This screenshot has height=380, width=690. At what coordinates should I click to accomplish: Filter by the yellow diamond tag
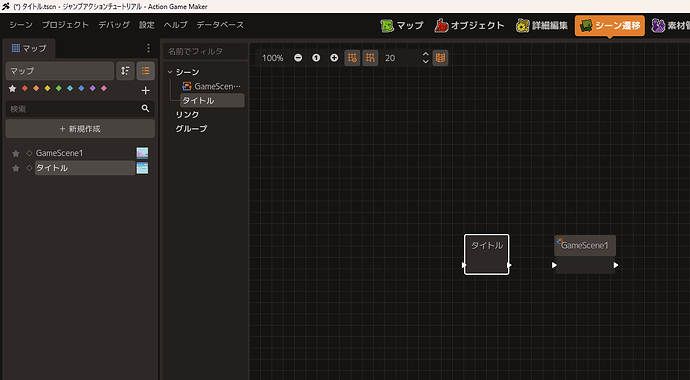(x=48, y=88)
